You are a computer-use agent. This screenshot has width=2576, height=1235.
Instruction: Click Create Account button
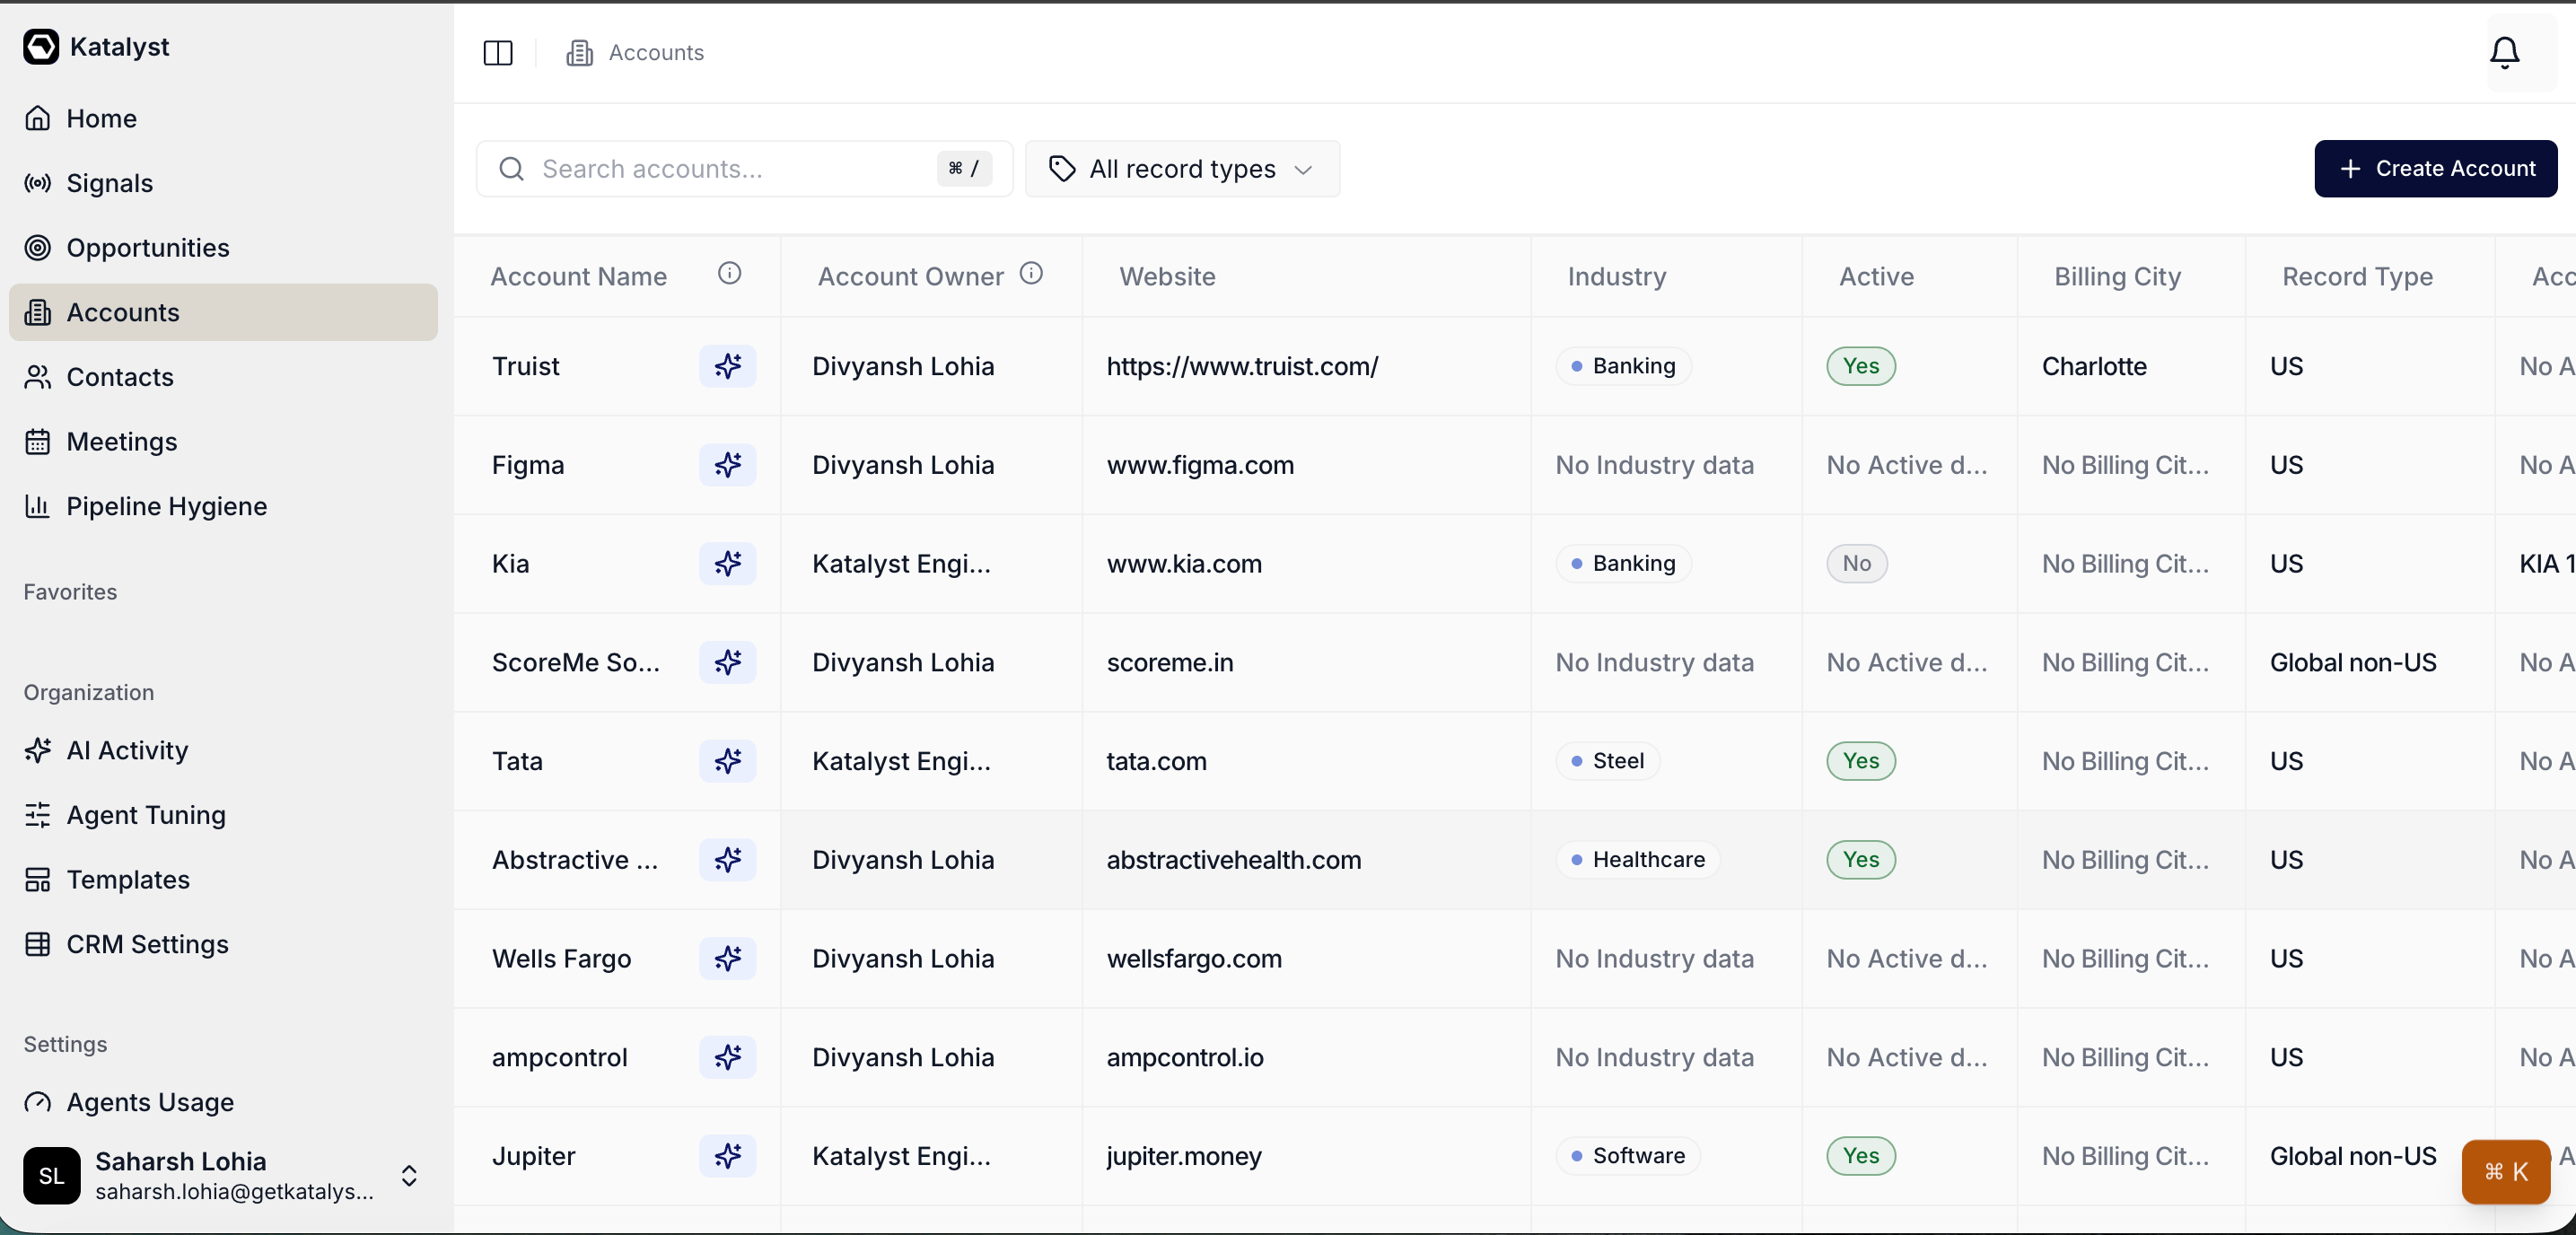pos(2435,169)
